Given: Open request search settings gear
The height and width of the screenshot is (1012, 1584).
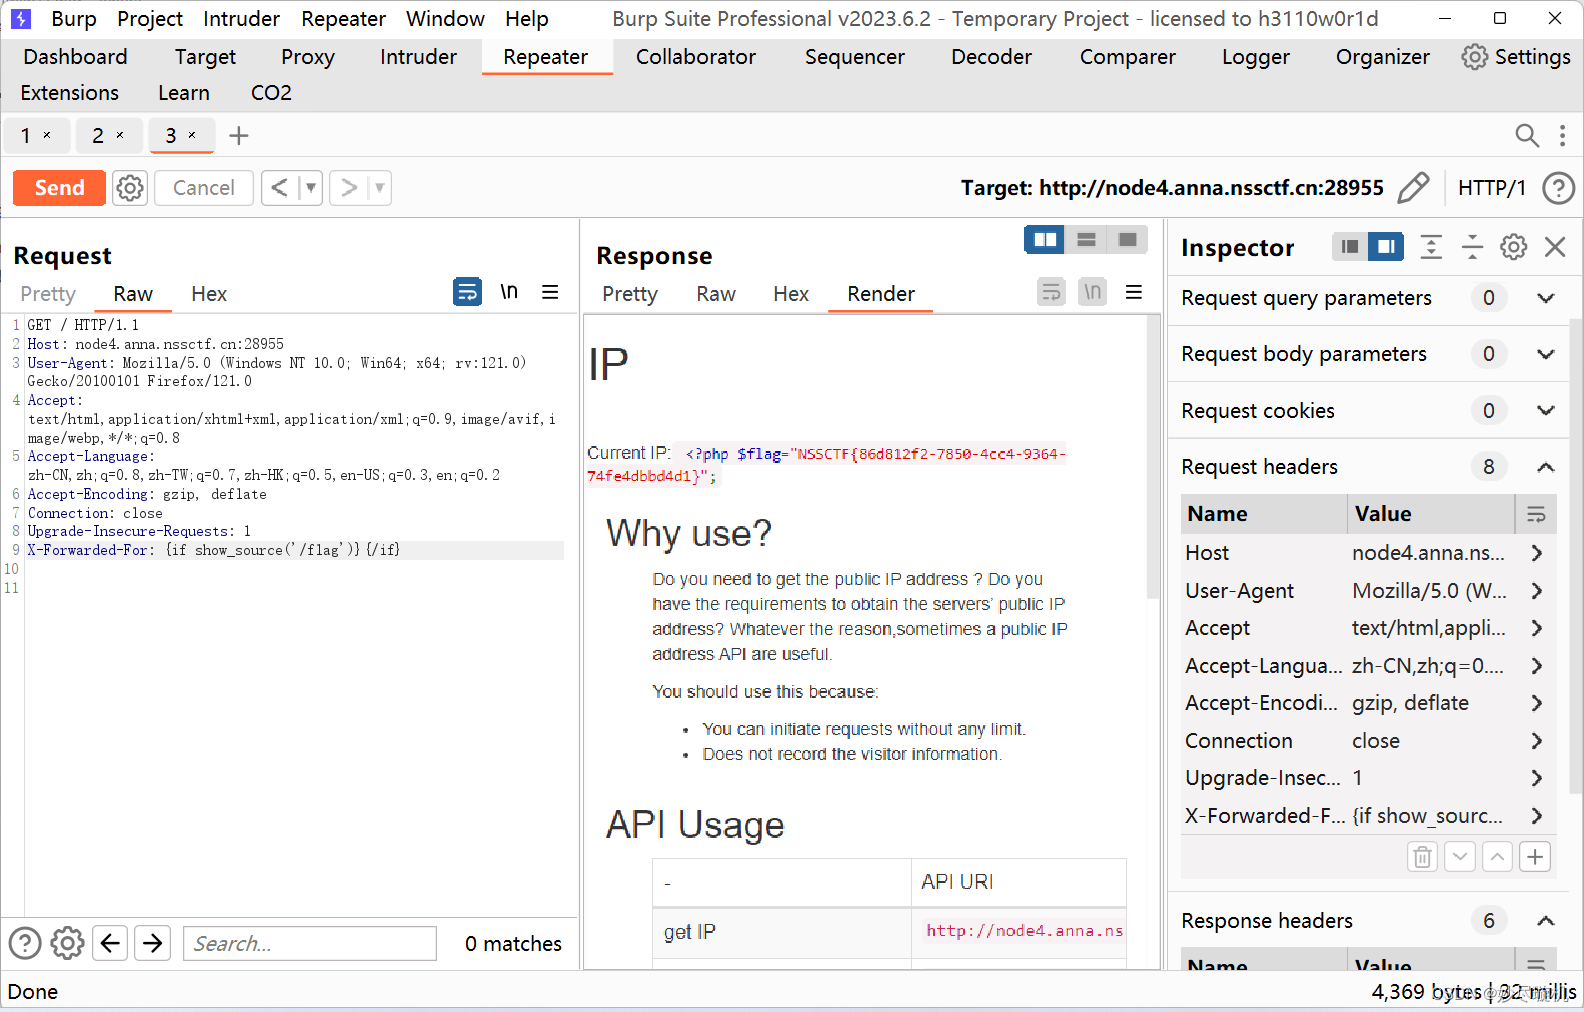Looking at the screenshot, I should click(x=67, y=943).
